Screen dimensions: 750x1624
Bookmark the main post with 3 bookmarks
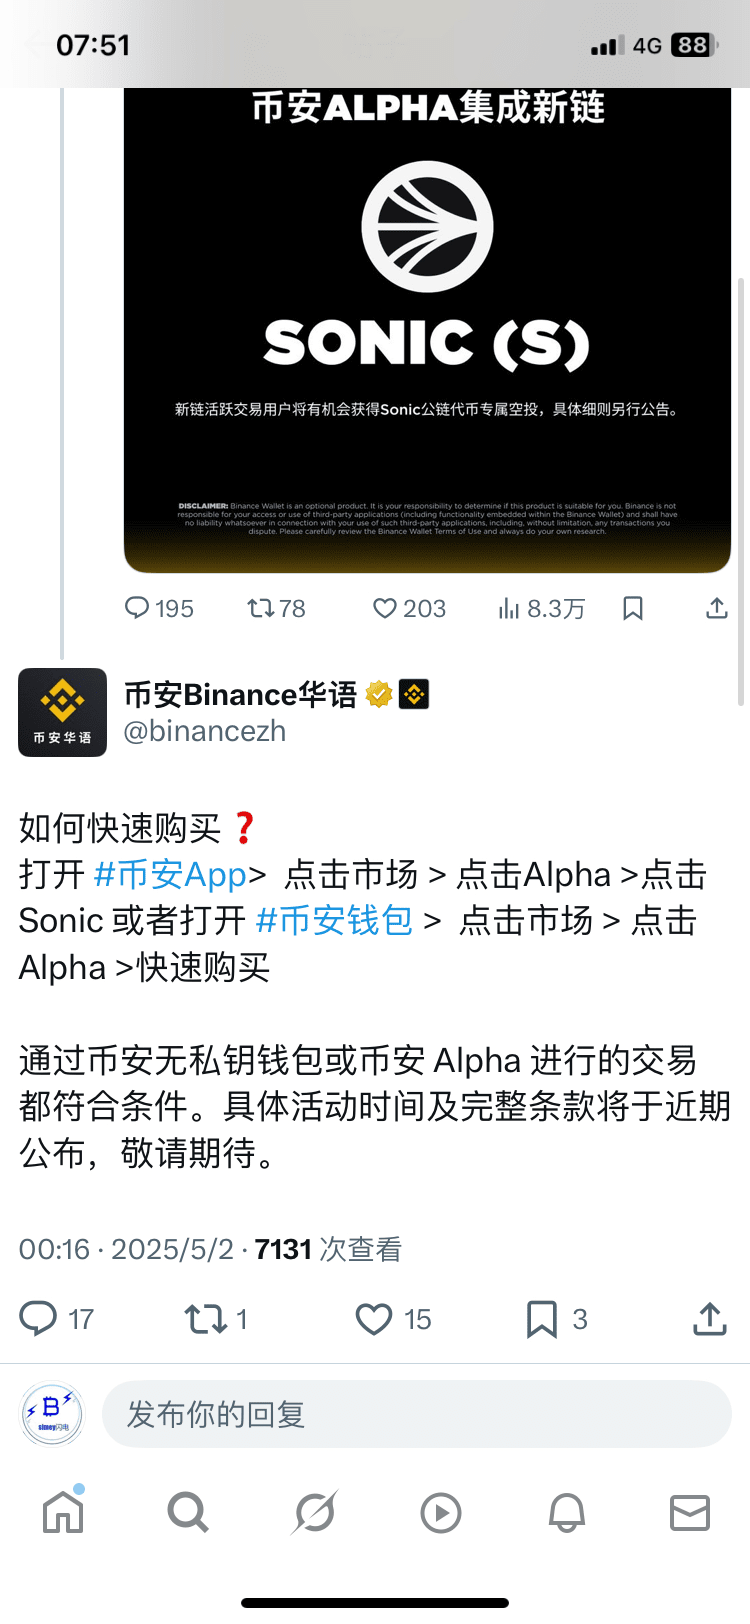point(542,1319)
